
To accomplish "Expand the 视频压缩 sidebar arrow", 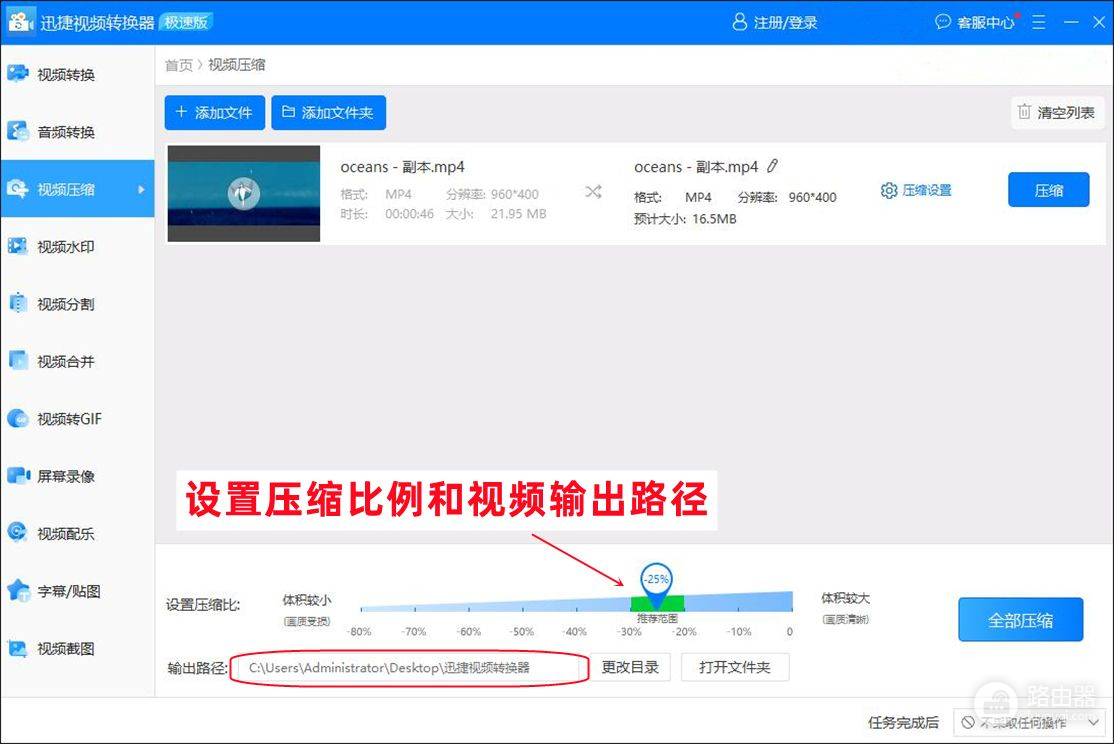I will (x=141, y=189).
